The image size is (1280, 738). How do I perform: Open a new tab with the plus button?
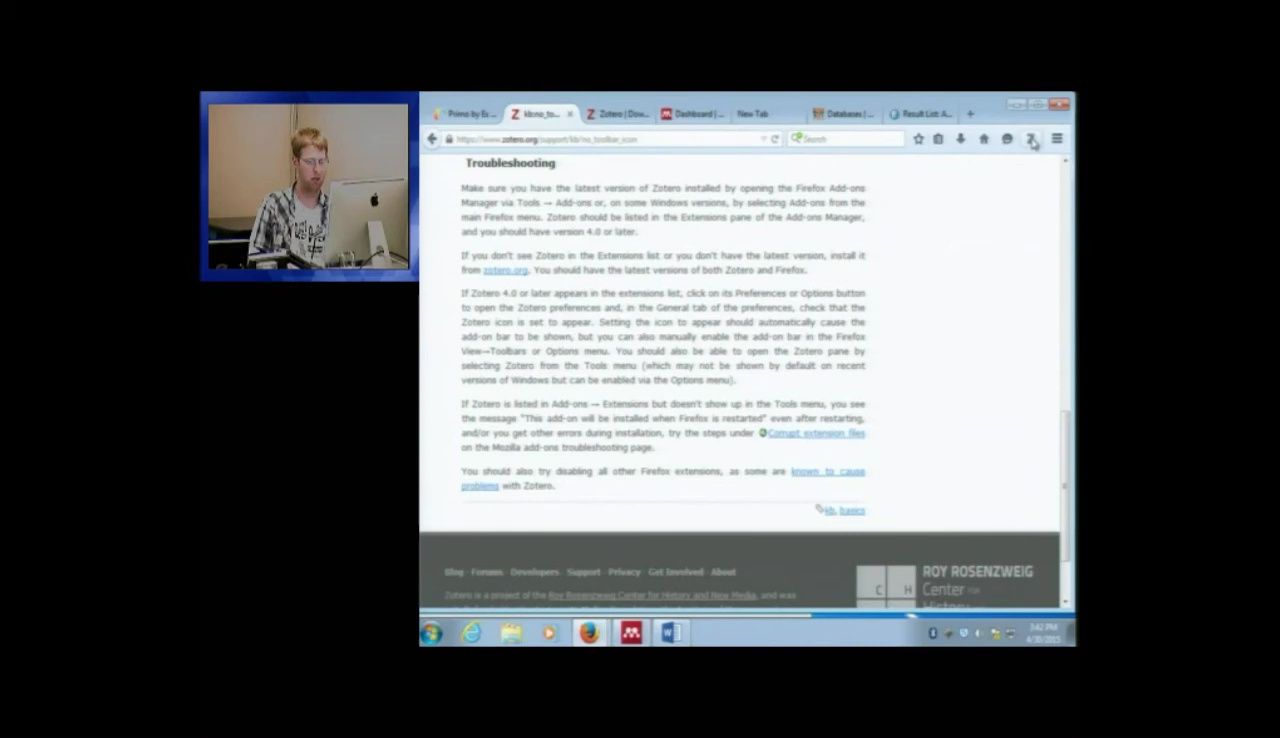click(x=970, y=114)
